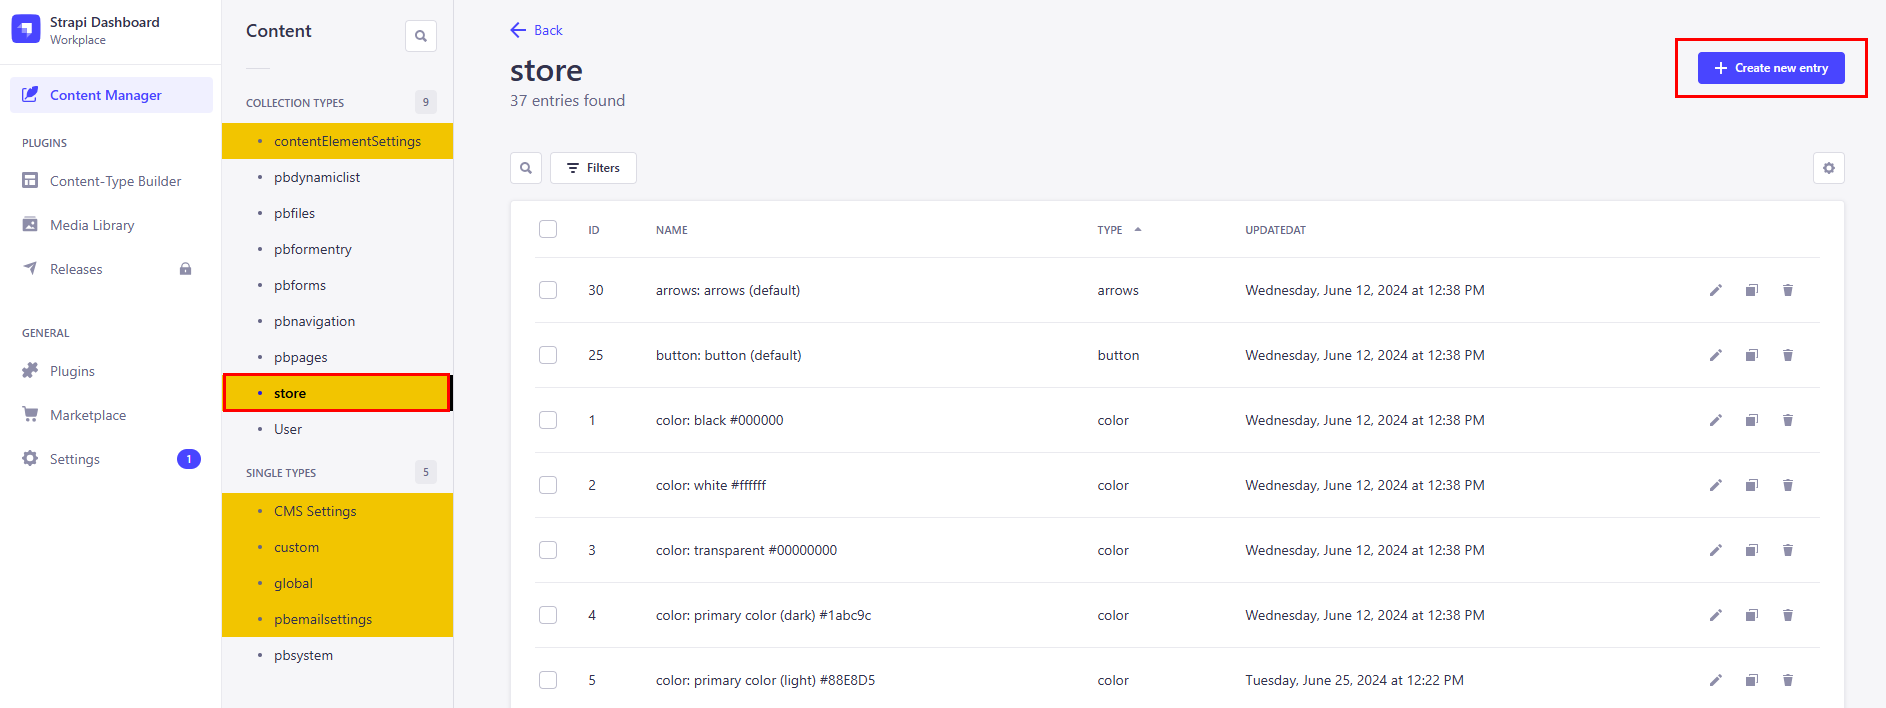This screenshot has height=708, width=1886.
Task: Select the store collection type
Action: pos(337,393)
